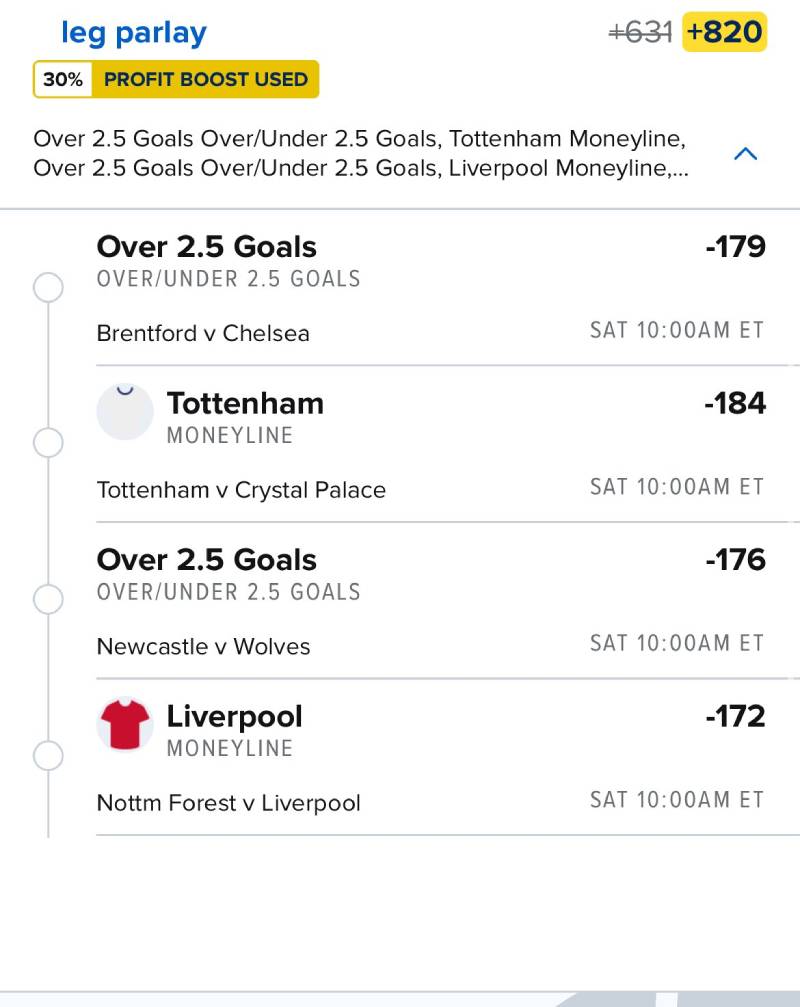Viewport: 800px width, 1007px height.
Task: Tap the boosted +820 odds badge
Action: coord(724,32)
